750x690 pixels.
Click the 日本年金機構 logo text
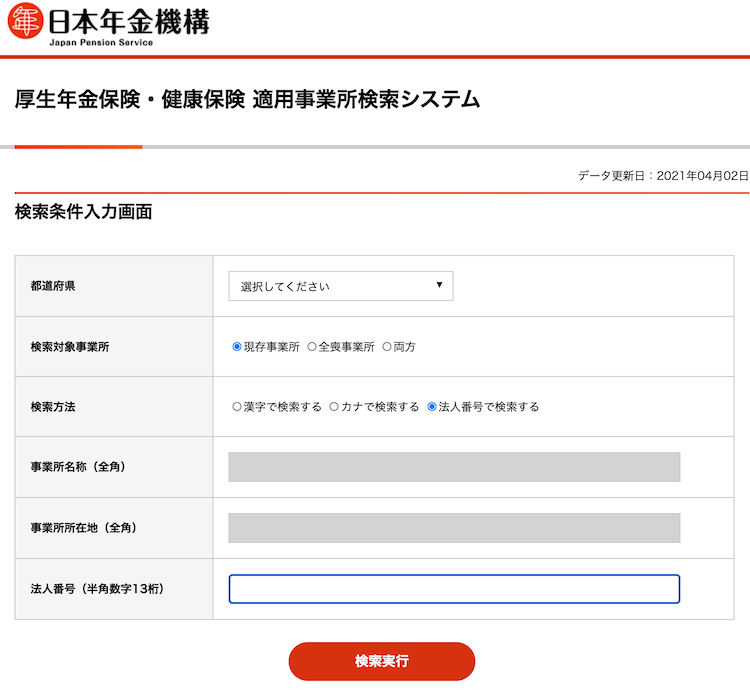(x=129, y=21)
